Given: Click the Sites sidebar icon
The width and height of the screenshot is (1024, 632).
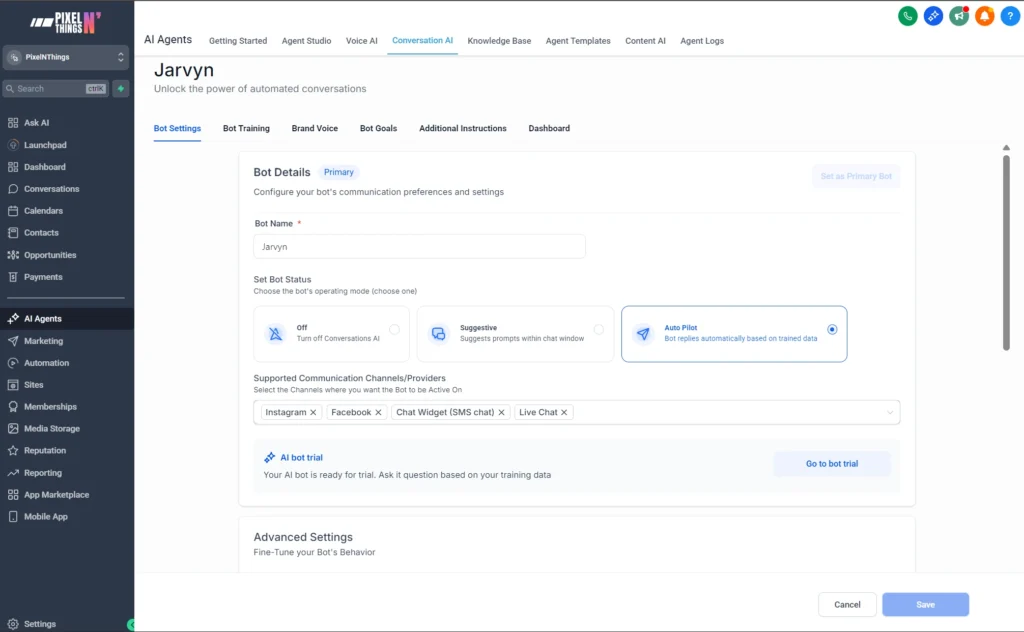Looking at the screenshot, I should [13, 385].
